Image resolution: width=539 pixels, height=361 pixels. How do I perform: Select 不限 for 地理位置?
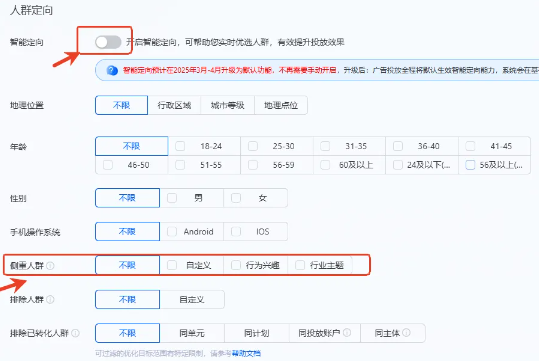click(121, 105)
